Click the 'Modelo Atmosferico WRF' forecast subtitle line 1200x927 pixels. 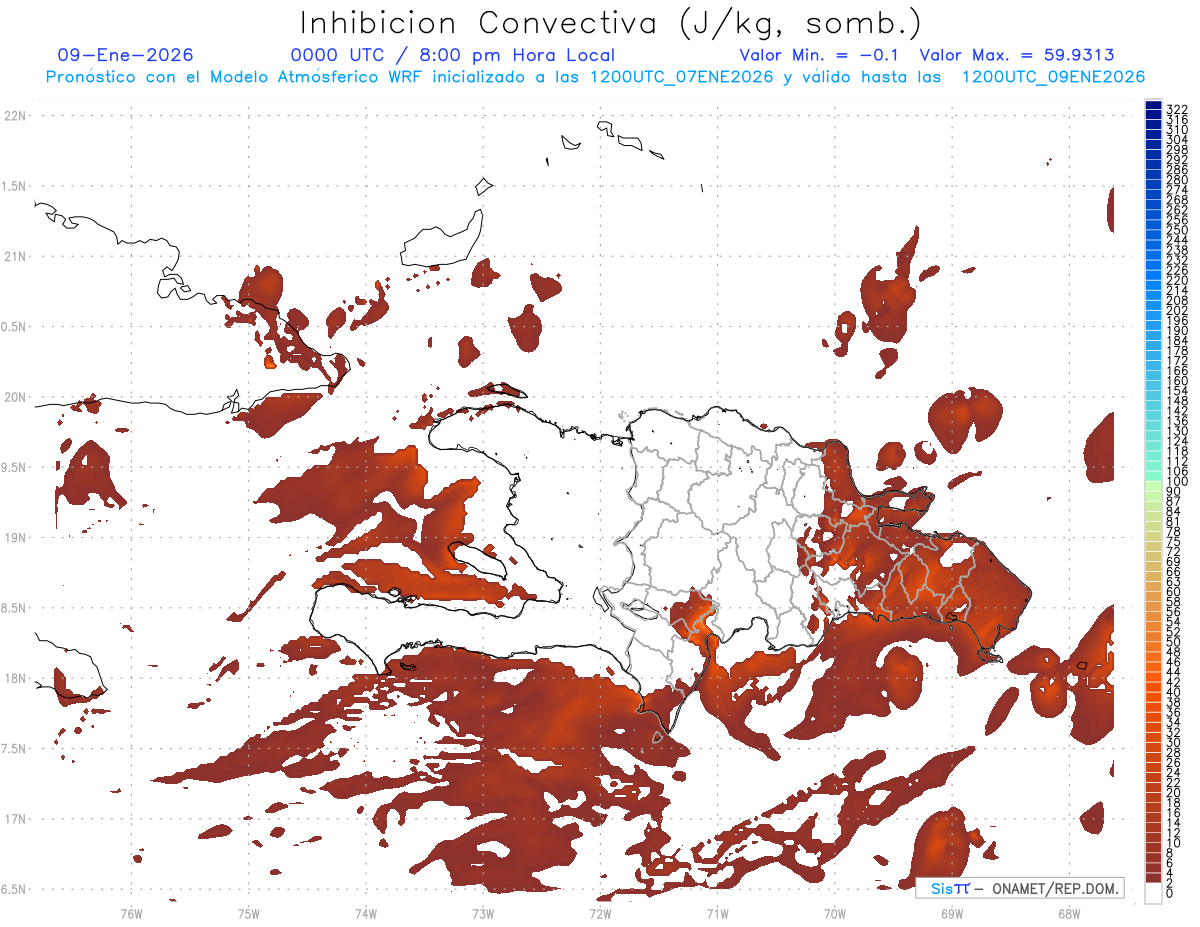[595, 77]
